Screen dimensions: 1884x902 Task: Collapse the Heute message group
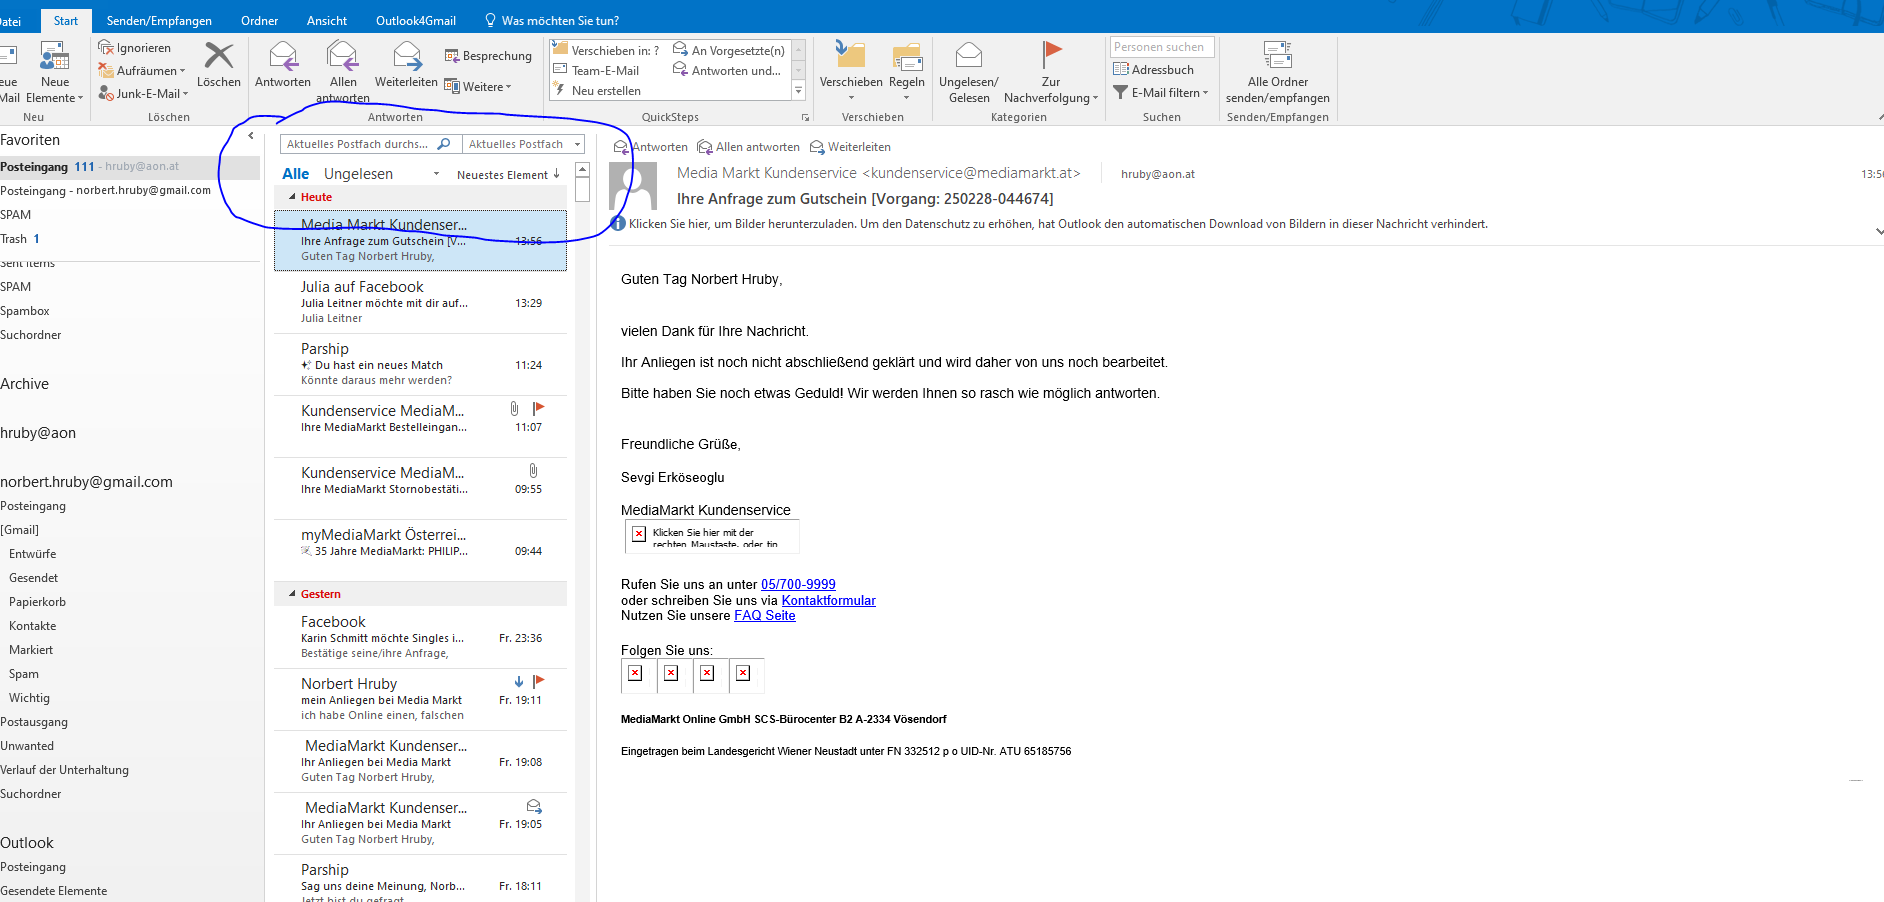click(292, 197)
